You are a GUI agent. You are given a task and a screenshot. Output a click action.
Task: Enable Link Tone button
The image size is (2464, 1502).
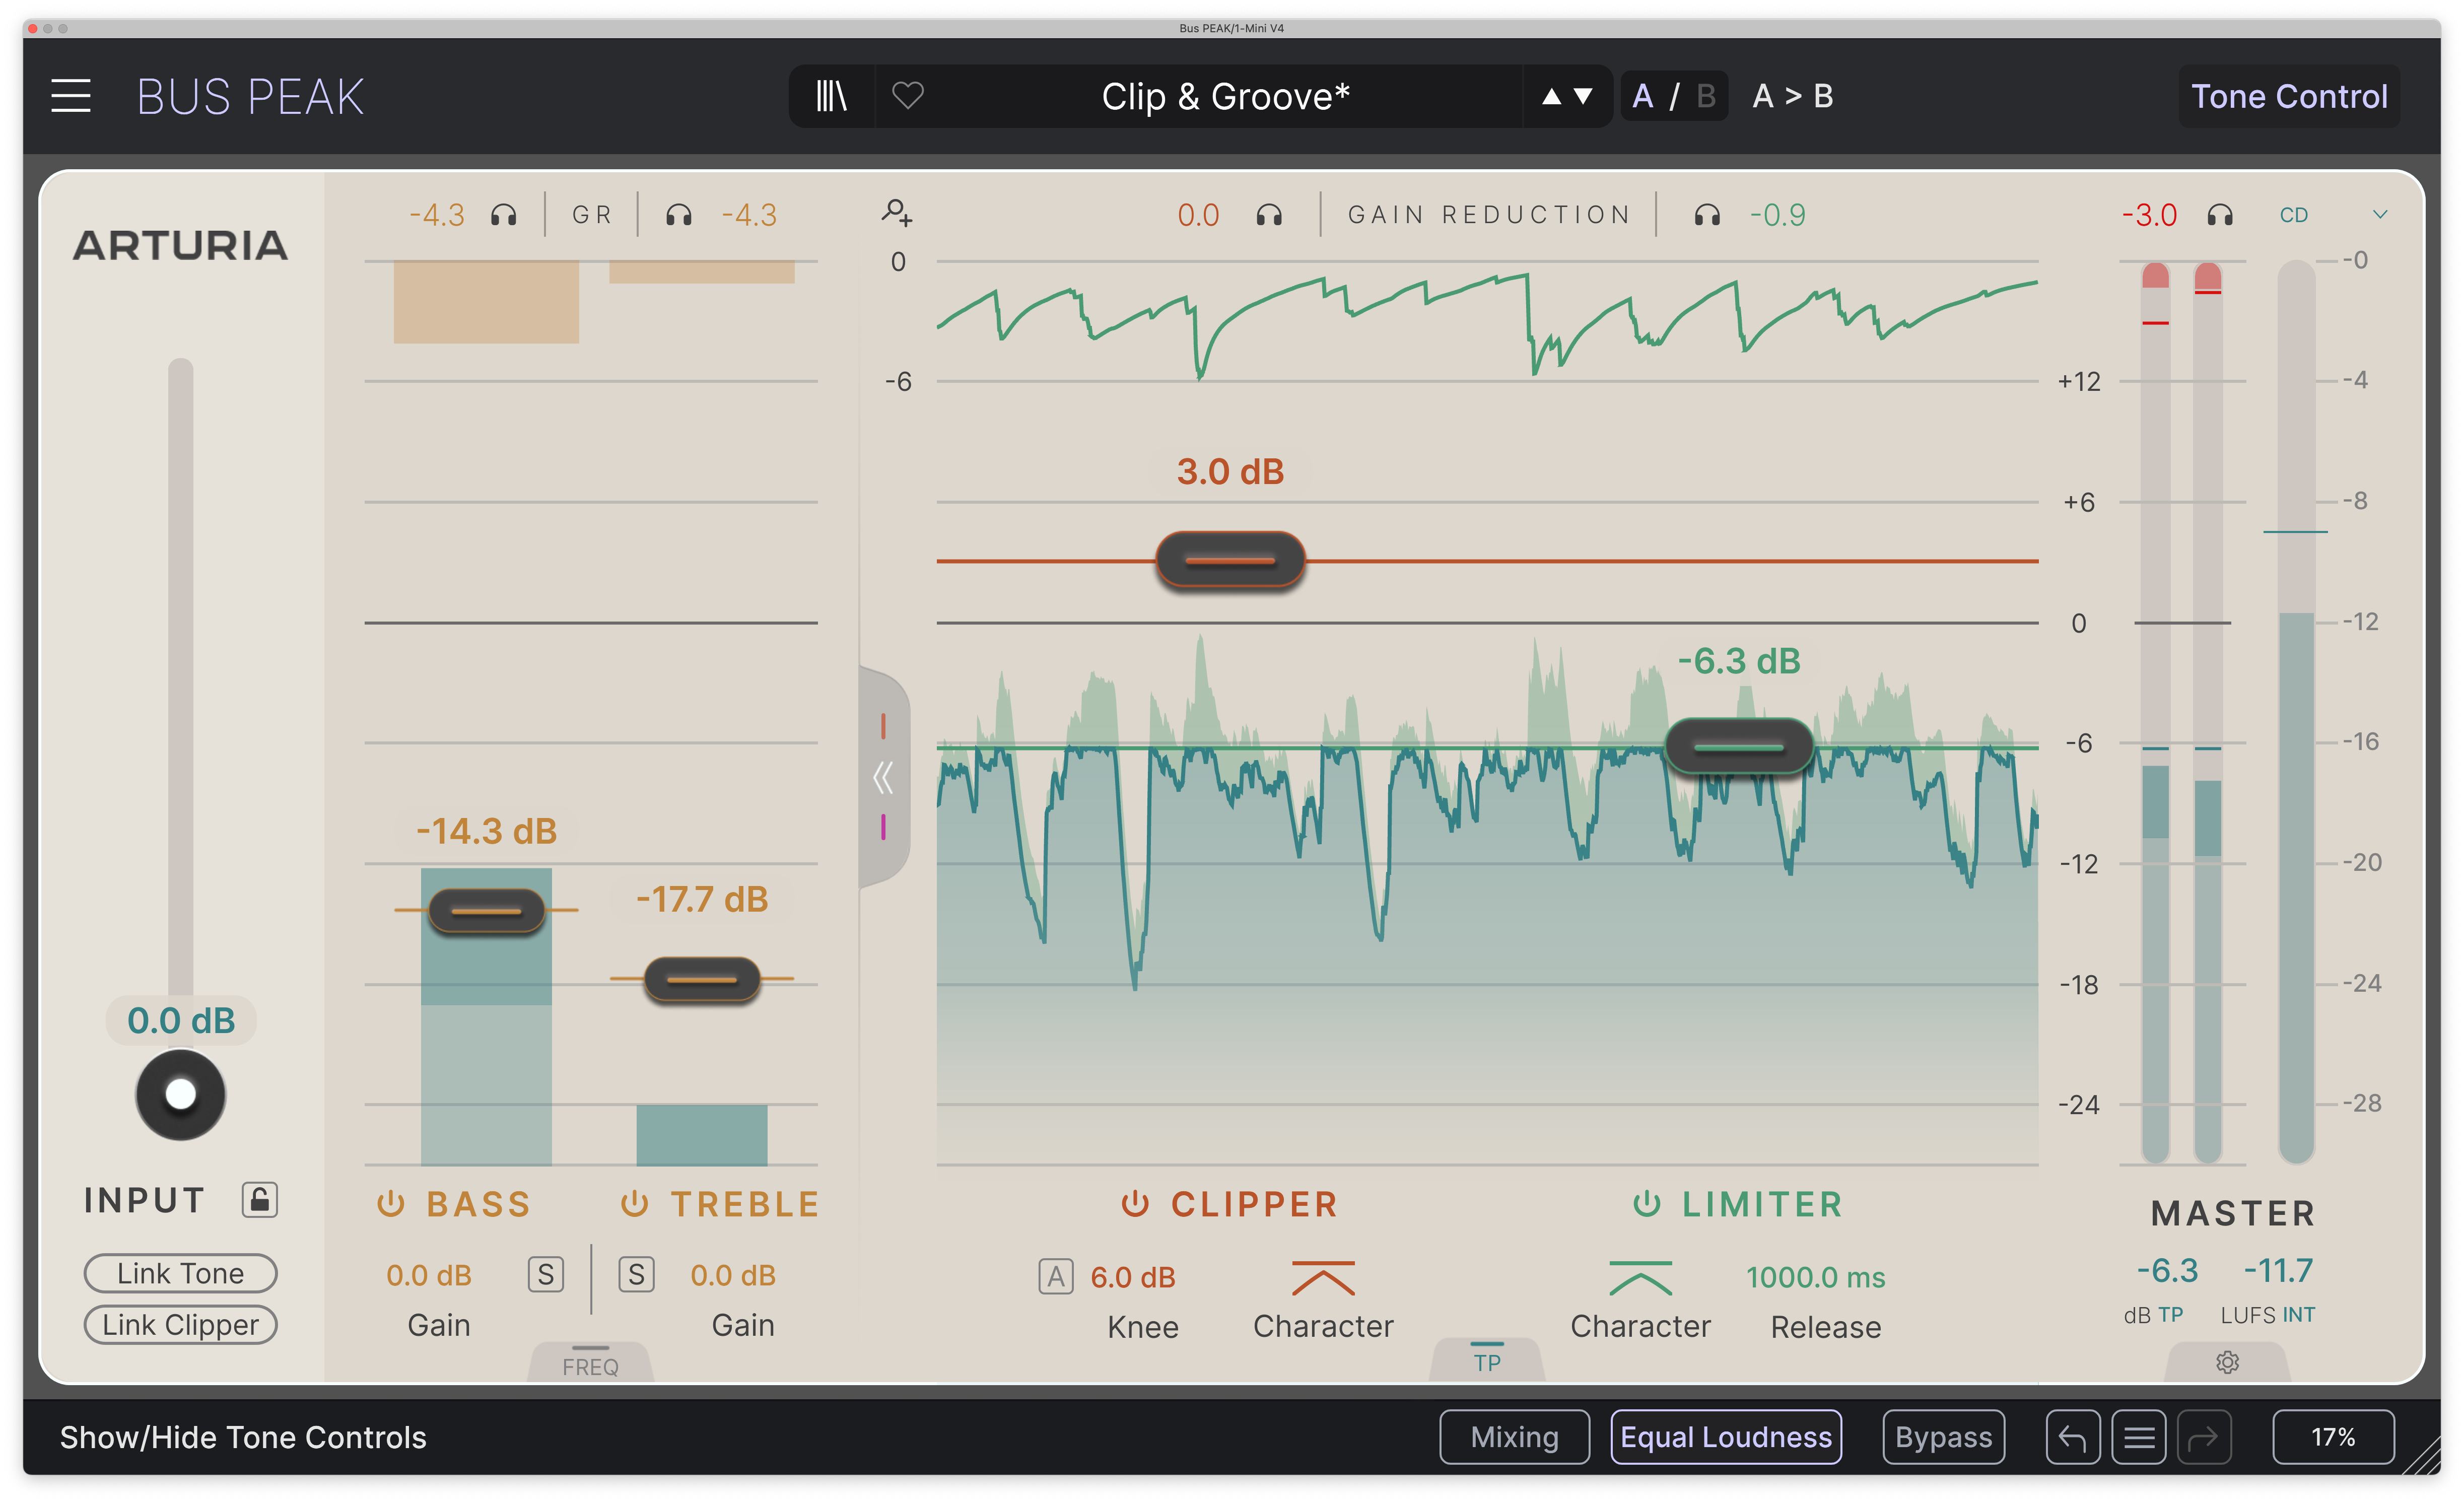(180, 1273)
